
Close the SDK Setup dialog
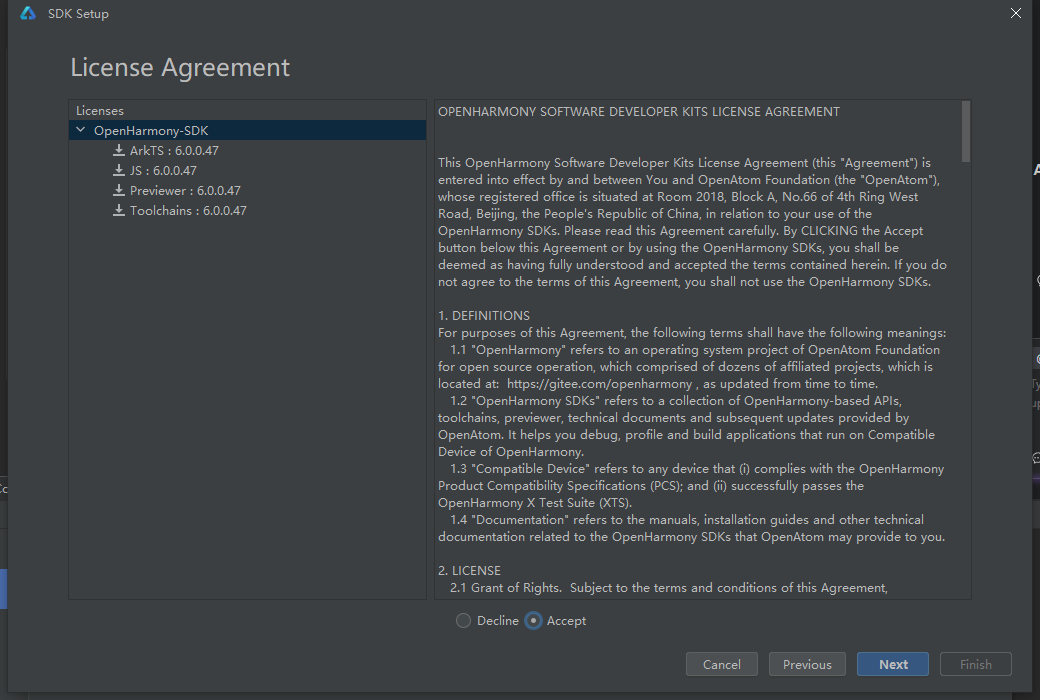click(1015, 13)
